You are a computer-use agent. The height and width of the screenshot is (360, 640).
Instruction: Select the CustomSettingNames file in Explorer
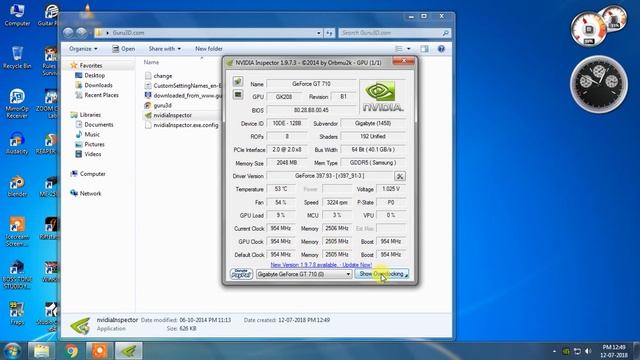pyautogui.click(x=183, y=86)
